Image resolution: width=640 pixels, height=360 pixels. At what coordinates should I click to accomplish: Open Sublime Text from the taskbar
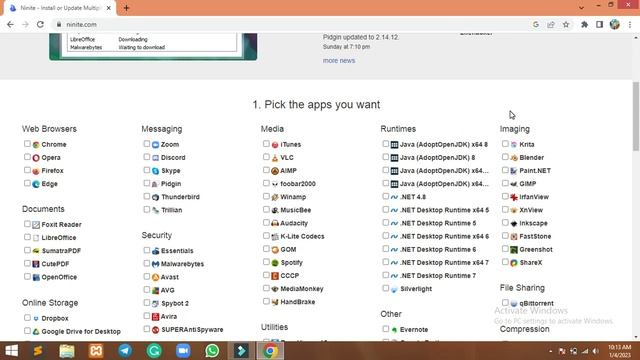coord(38,351)
